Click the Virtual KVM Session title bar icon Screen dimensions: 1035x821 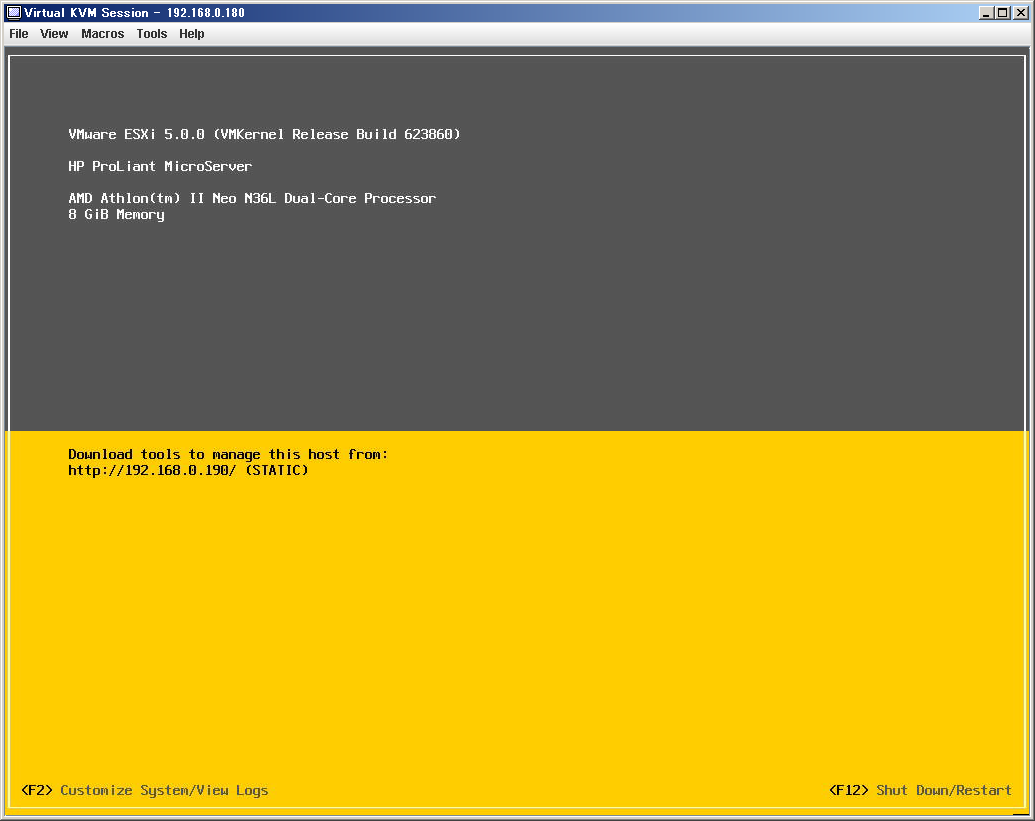13,13
